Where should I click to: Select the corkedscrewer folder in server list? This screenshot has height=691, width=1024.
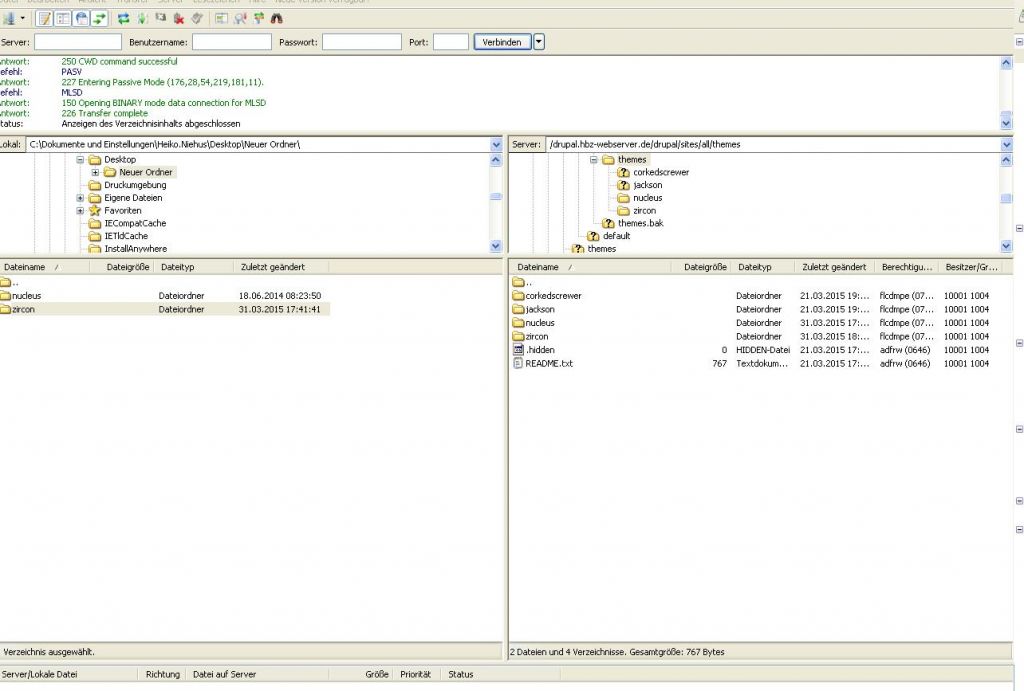[x=552, y=296]
